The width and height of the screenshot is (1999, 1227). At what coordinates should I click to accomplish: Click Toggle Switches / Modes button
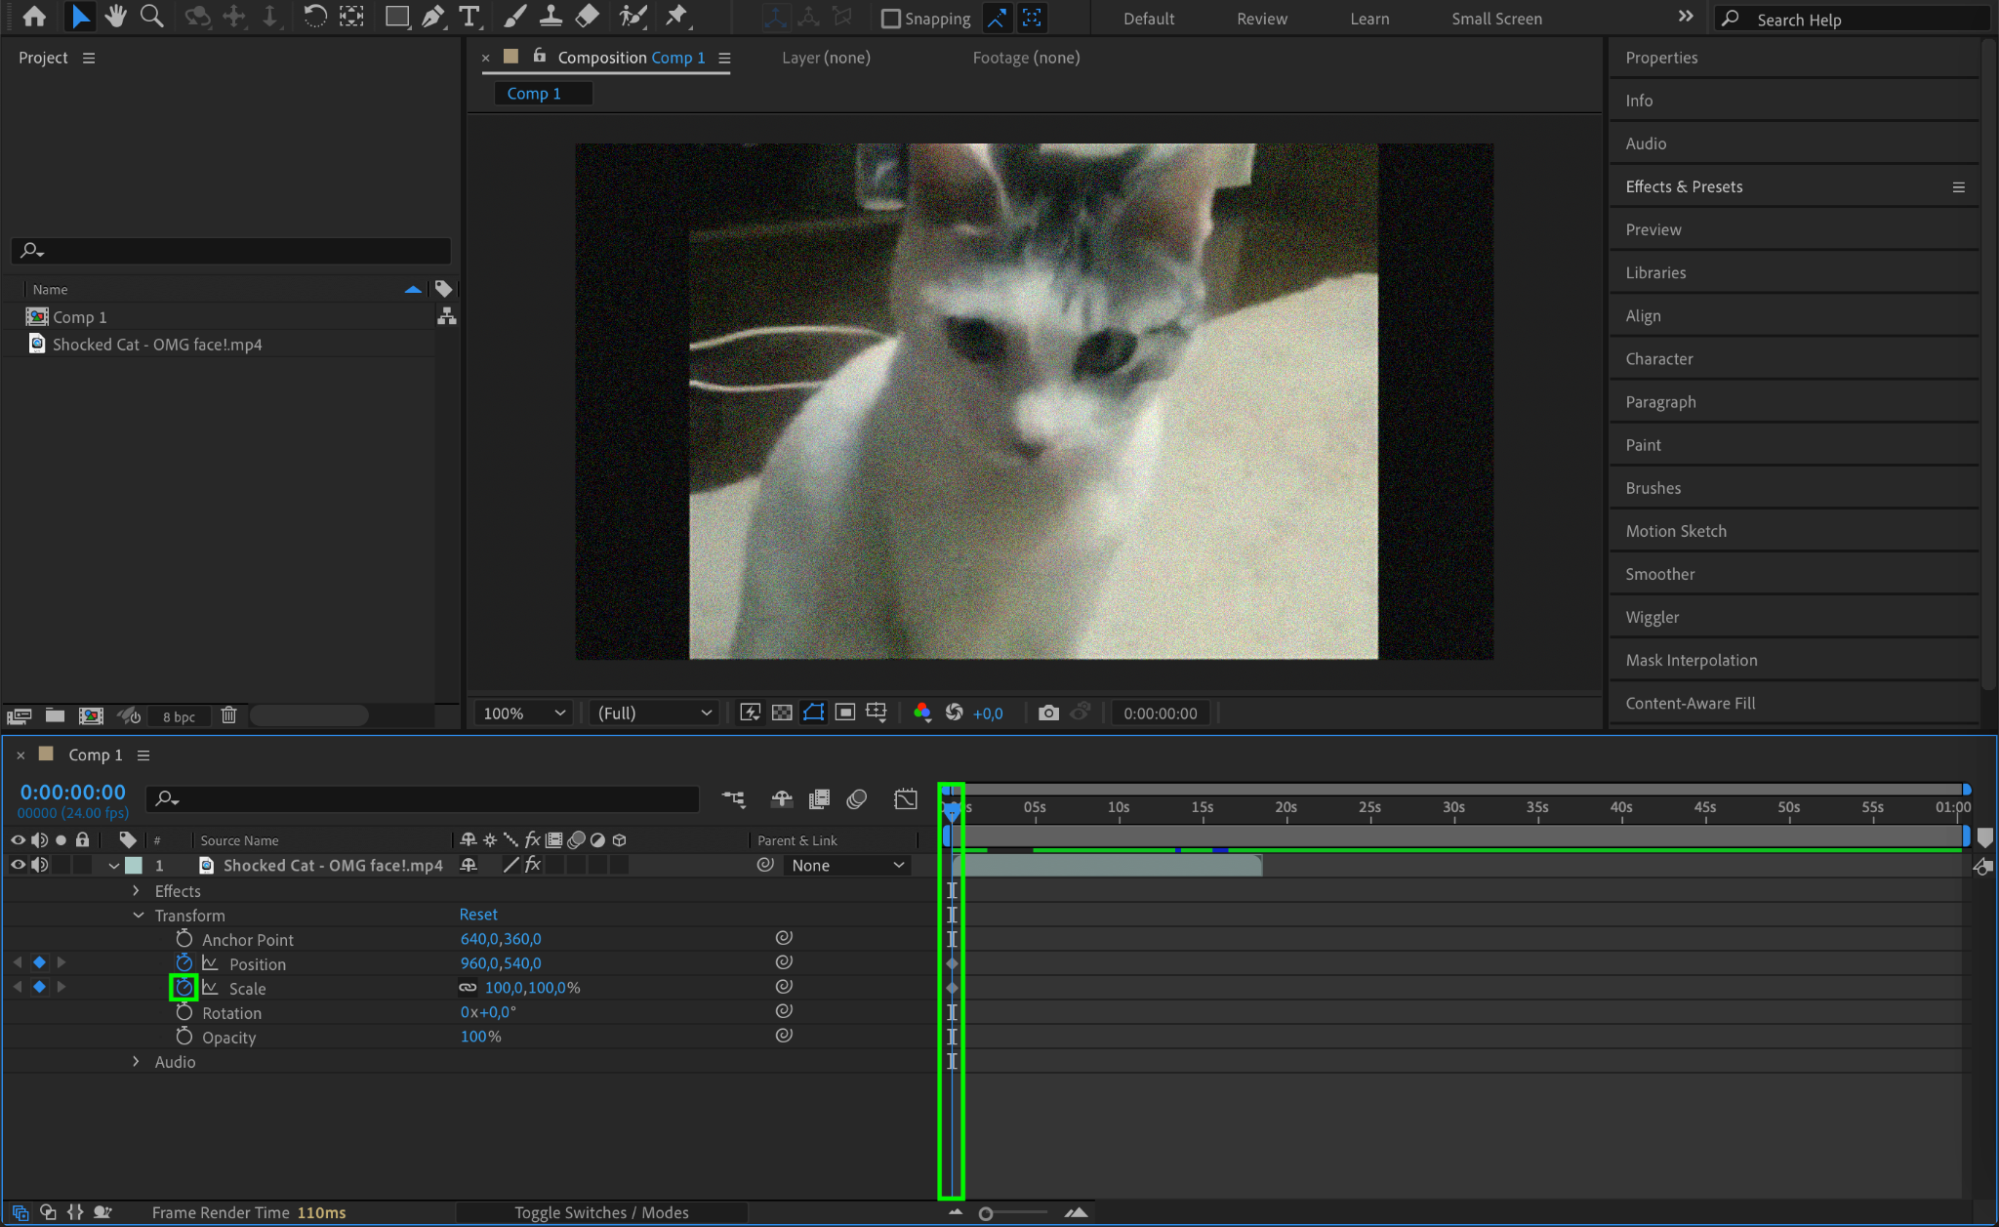coord(601,1212)
